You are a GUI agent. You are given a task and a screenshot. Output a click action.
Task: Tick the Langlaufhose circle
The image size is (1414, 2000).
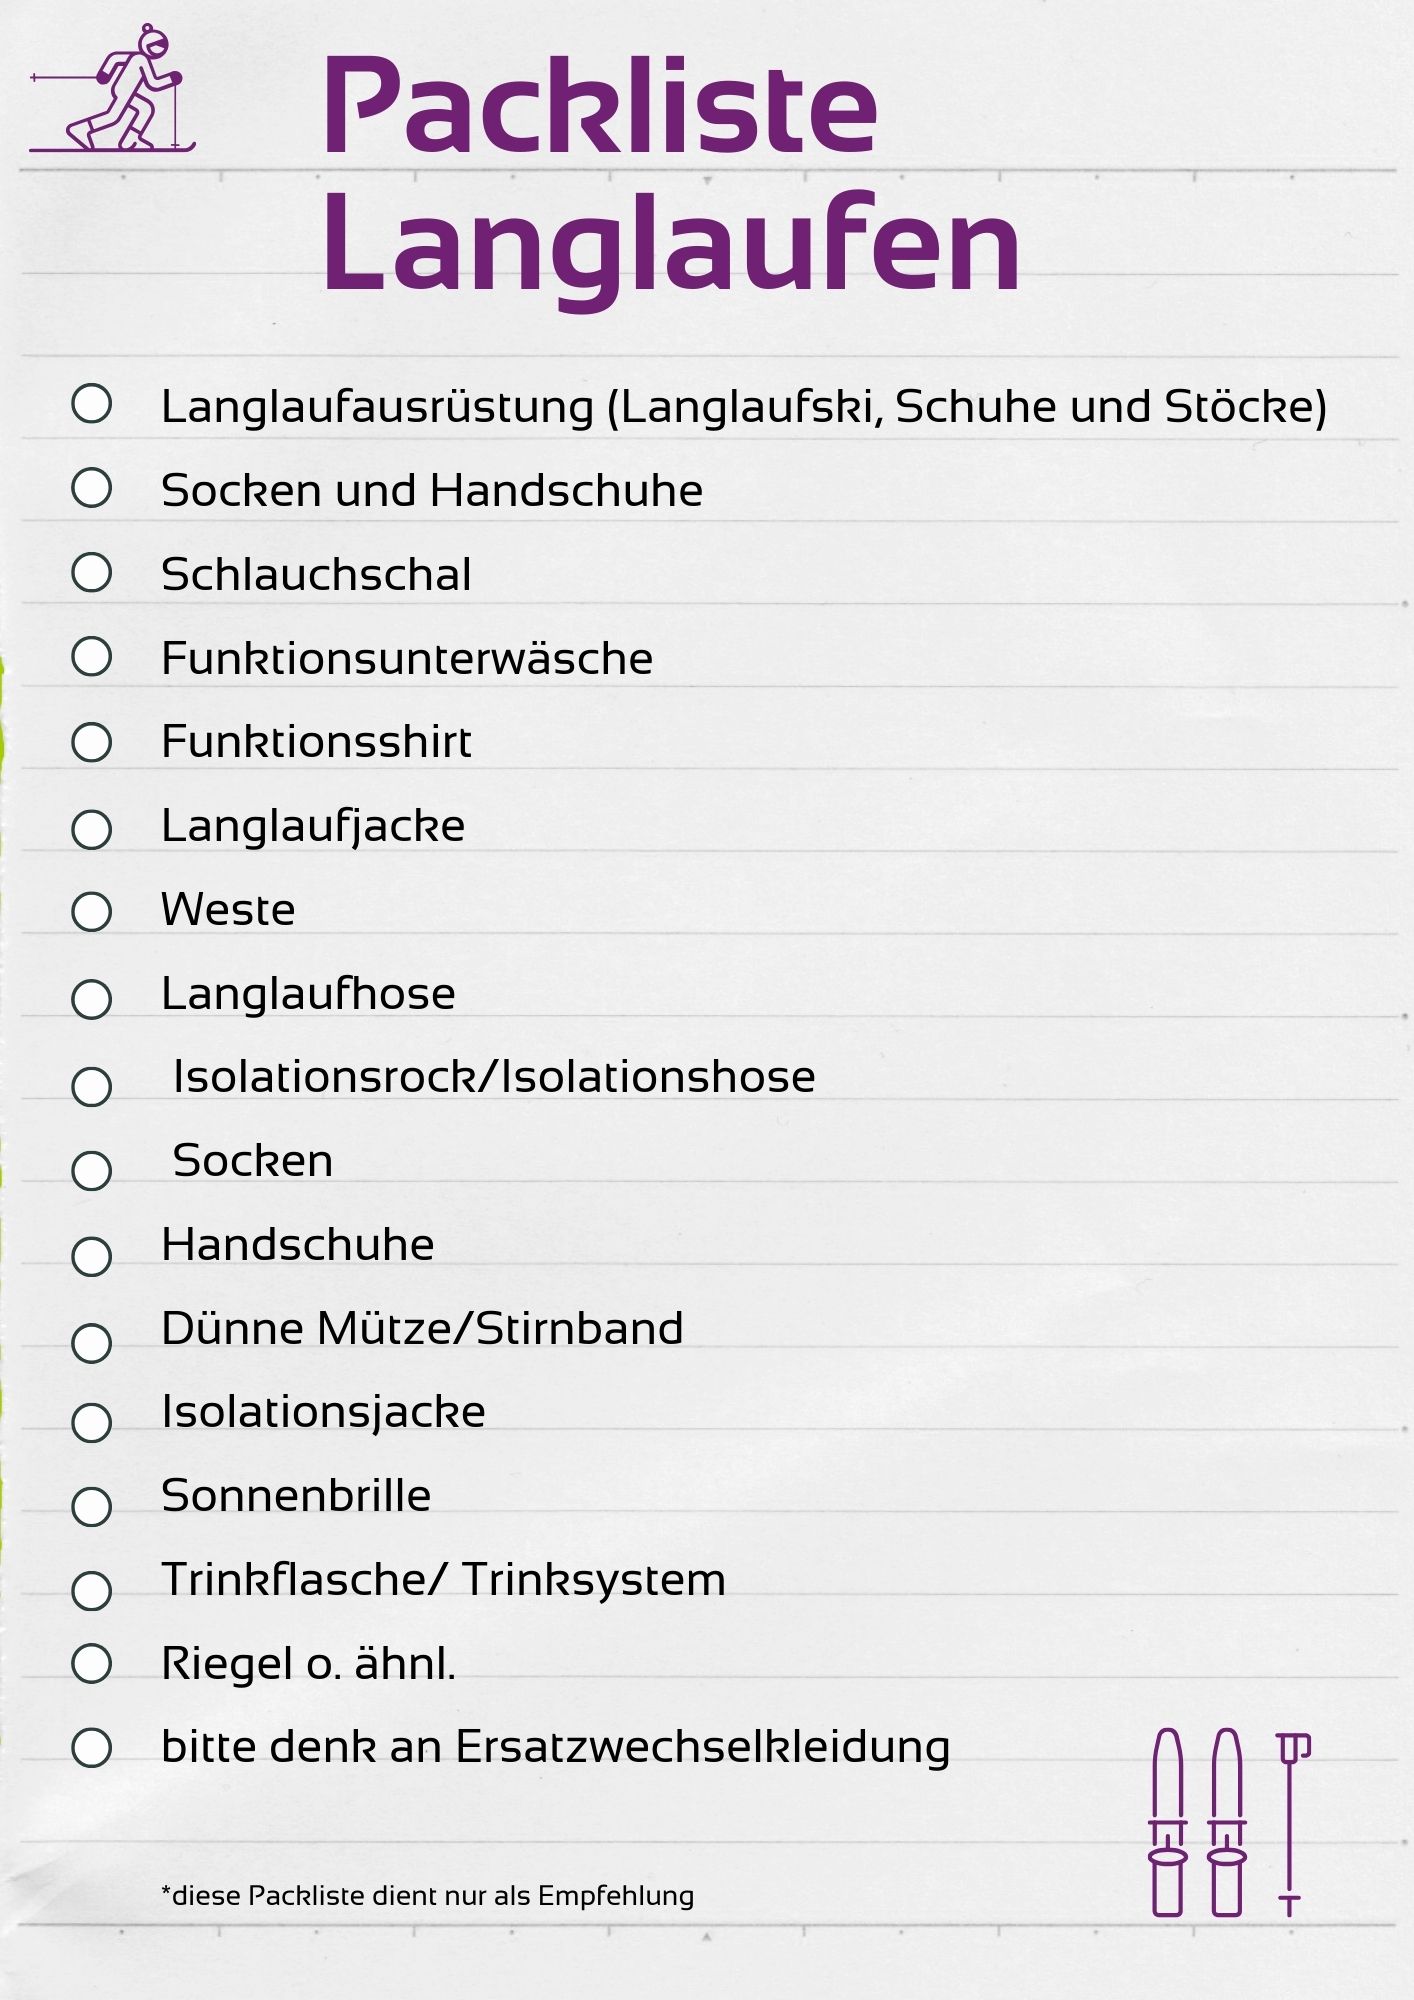point(92,998)
